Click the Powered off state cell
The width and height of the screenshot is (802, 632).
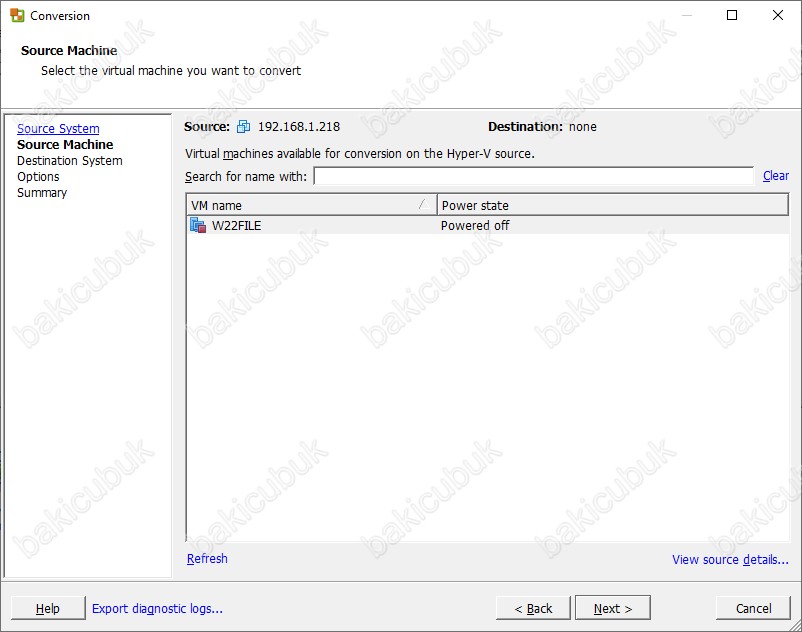coord(475,225)
